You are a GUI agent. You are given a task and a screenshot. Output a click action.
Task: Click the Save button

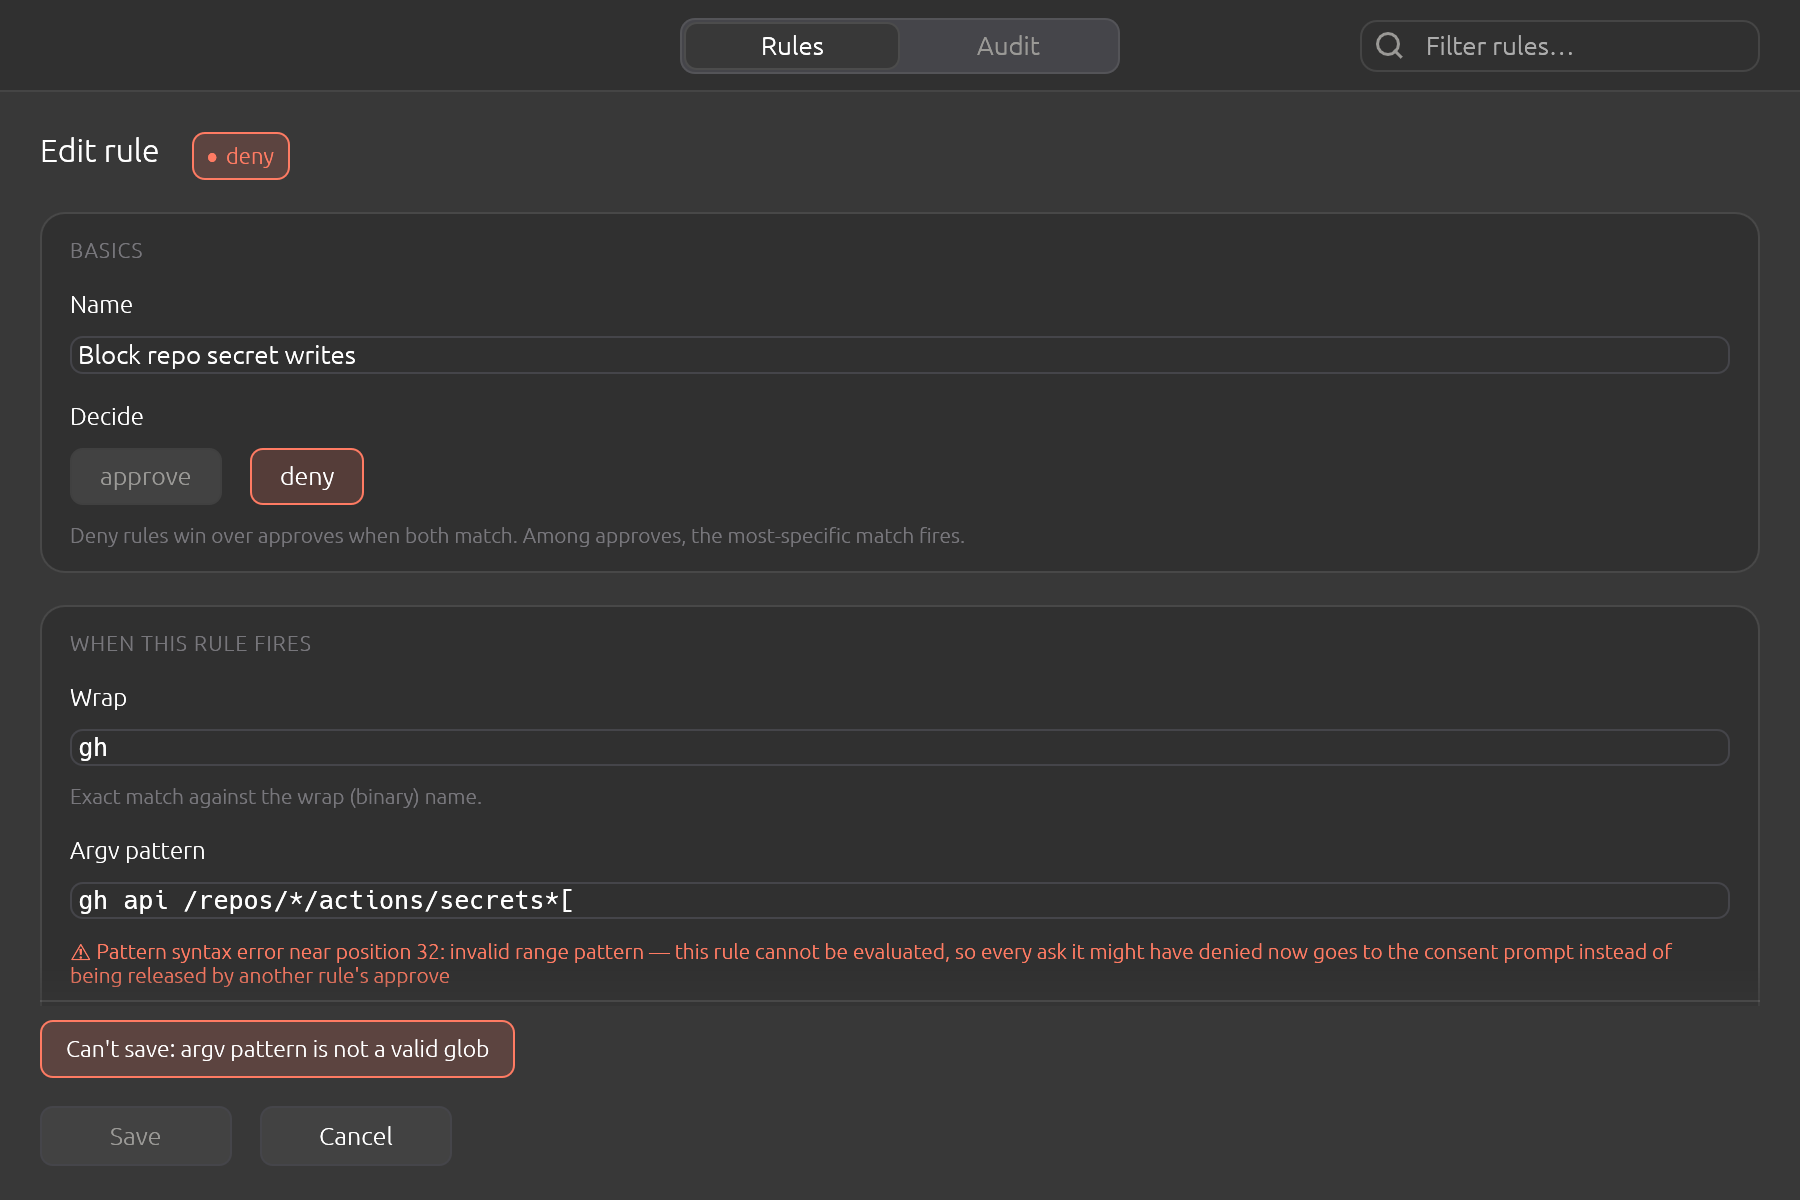[136, 1136]
